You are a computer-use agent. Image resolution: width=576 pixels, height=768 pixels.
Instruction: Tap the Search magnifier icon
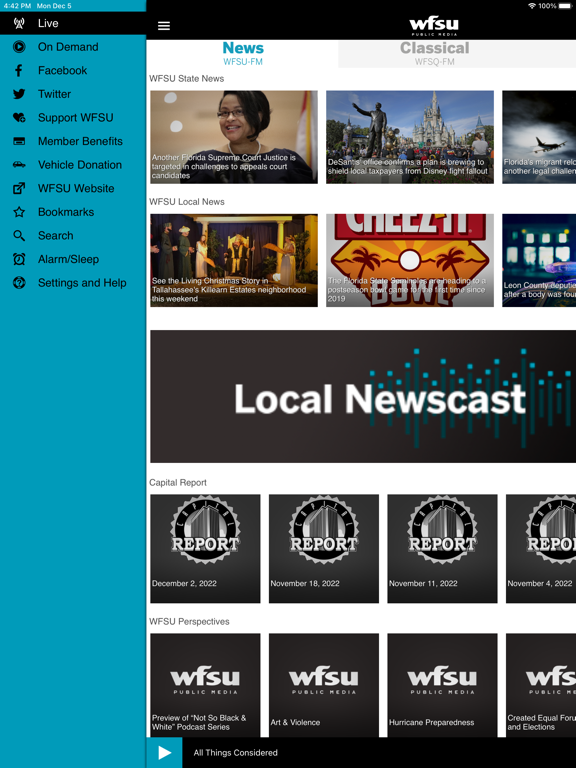19,236
